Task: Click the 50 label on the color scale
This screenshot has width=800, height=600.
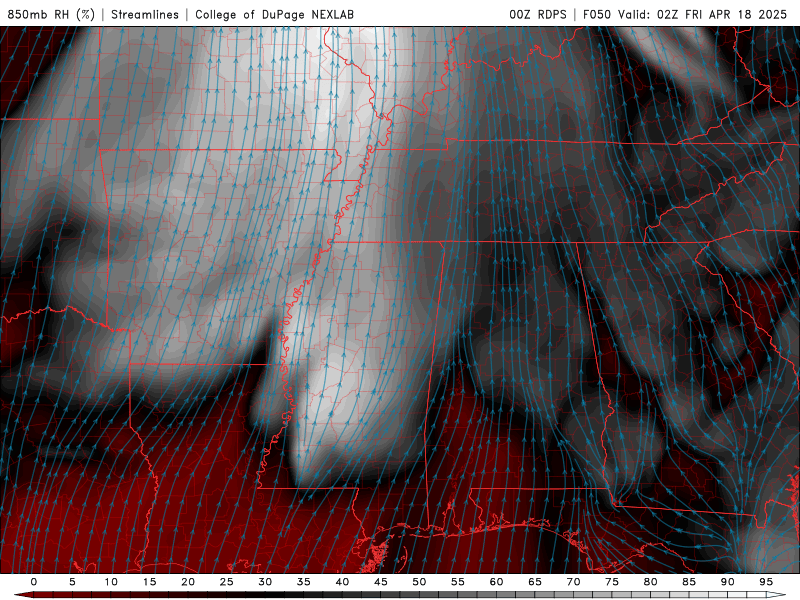Action: [419, 582]
